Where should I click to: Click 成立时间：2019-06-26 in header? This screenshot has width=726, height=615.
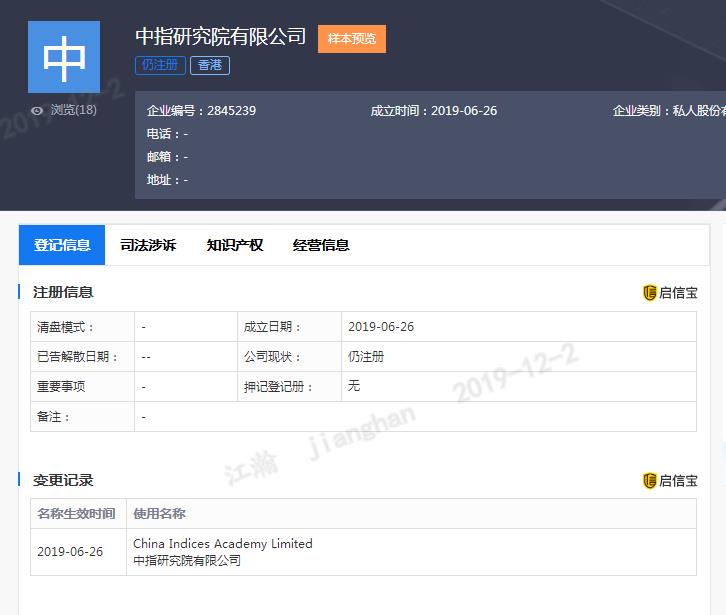coord(434,111)
